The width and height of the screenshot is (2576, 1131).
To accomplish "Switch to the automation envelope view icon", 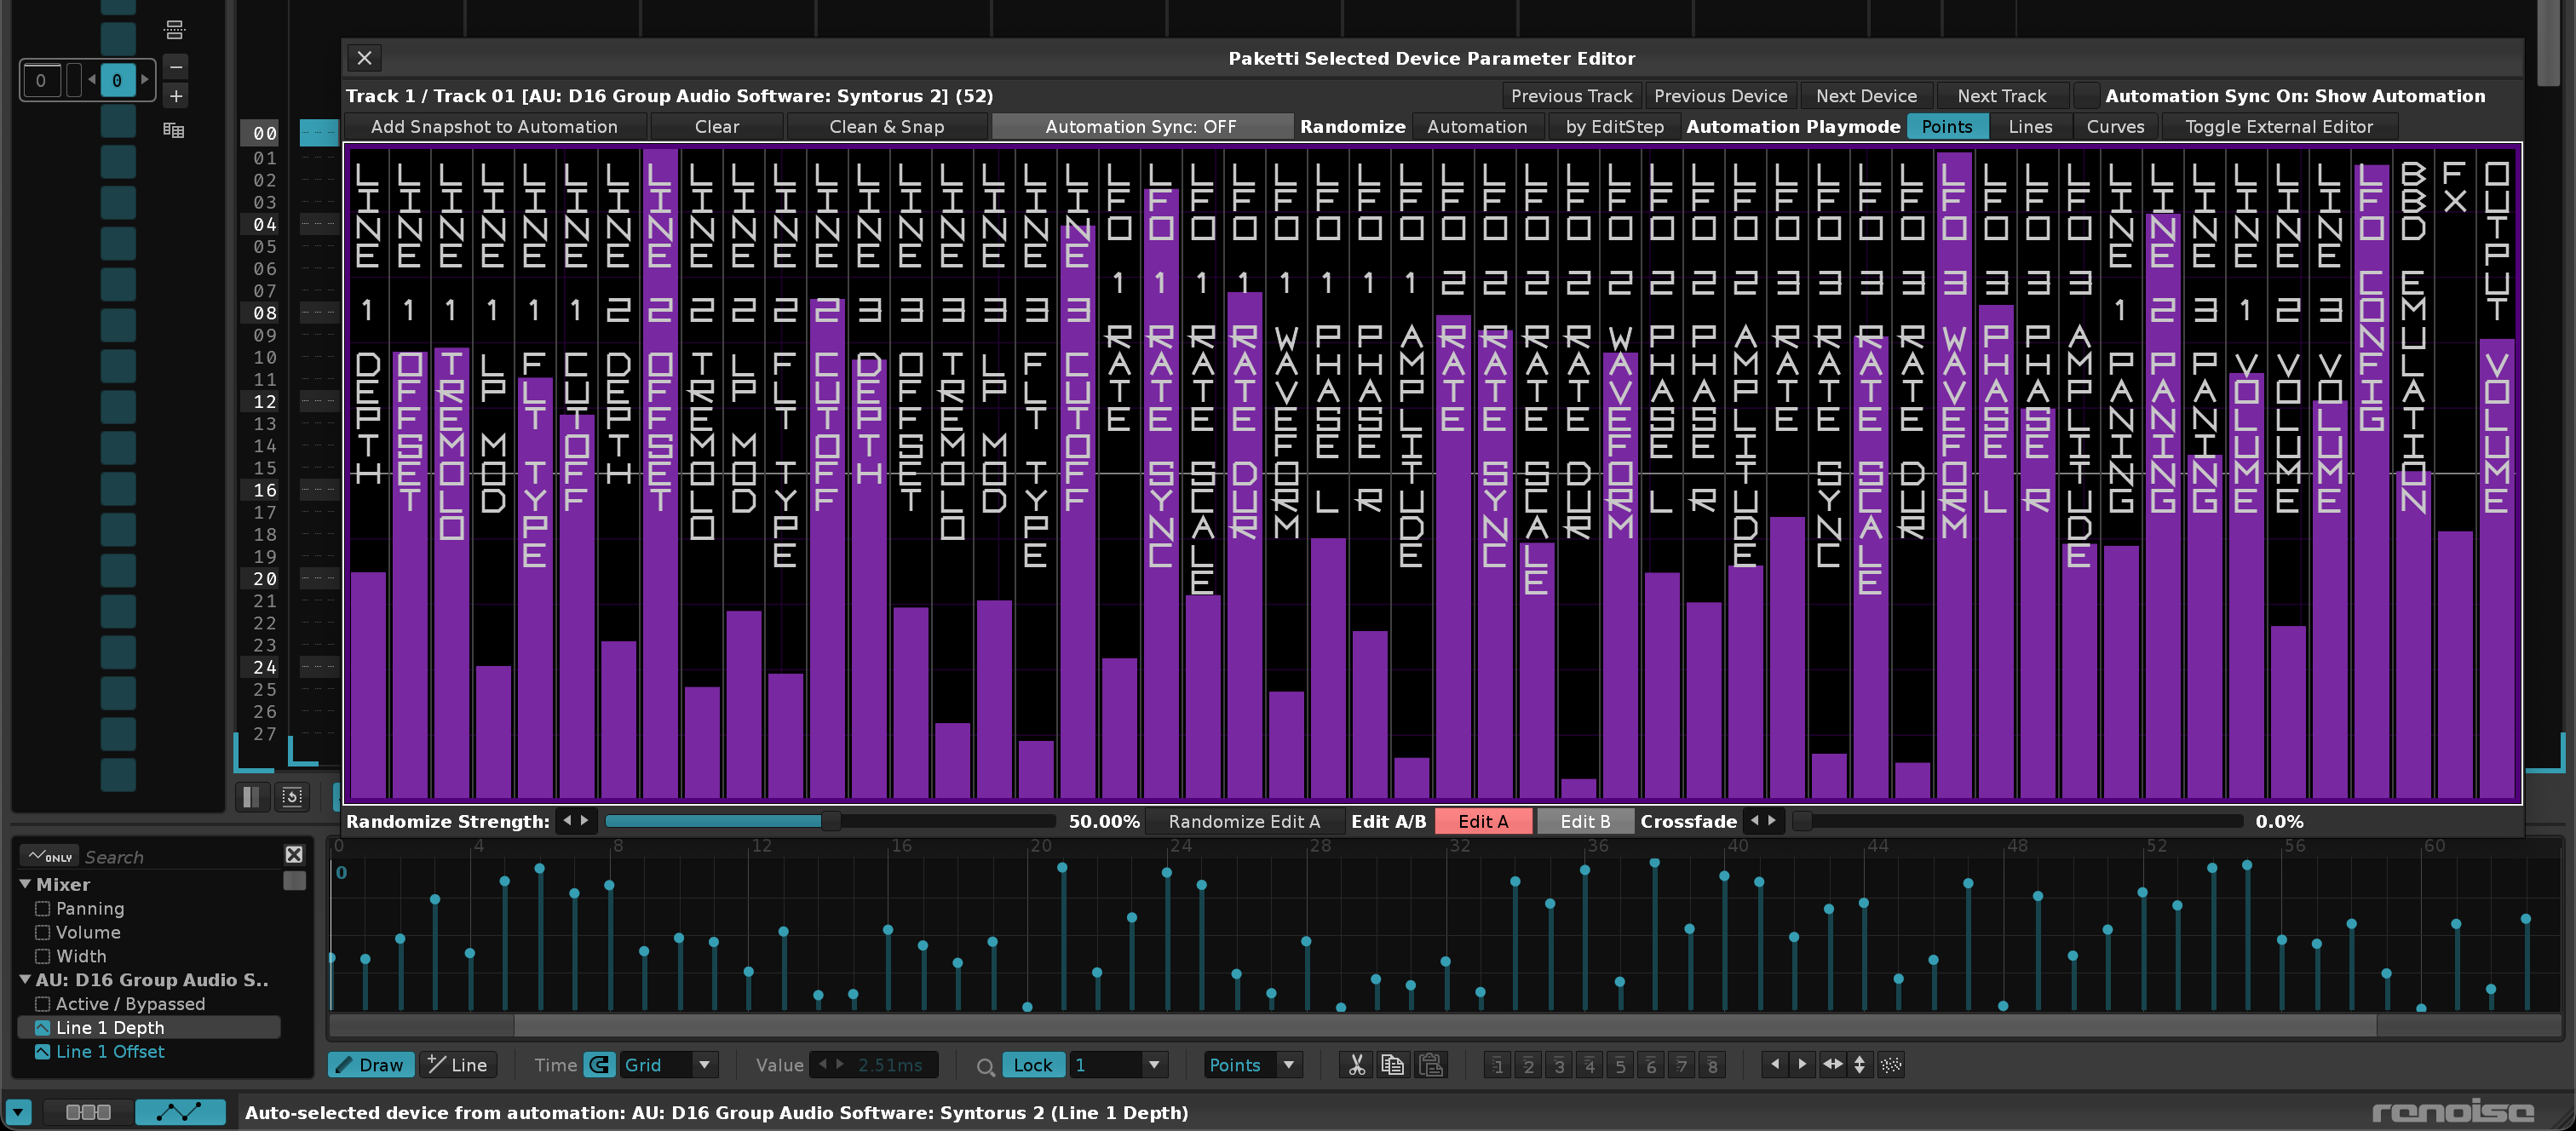I will coord(180,1112).
